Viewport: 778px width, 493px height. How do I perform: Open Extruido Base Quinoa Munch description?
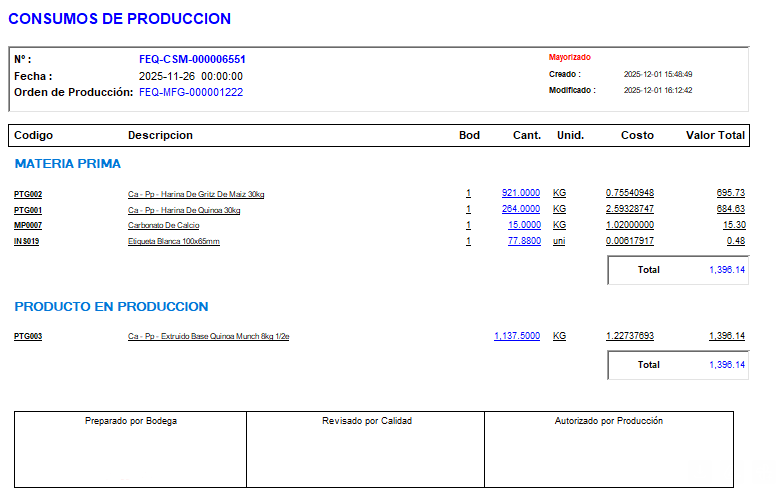pyautogui.click(x=208, y=337)
